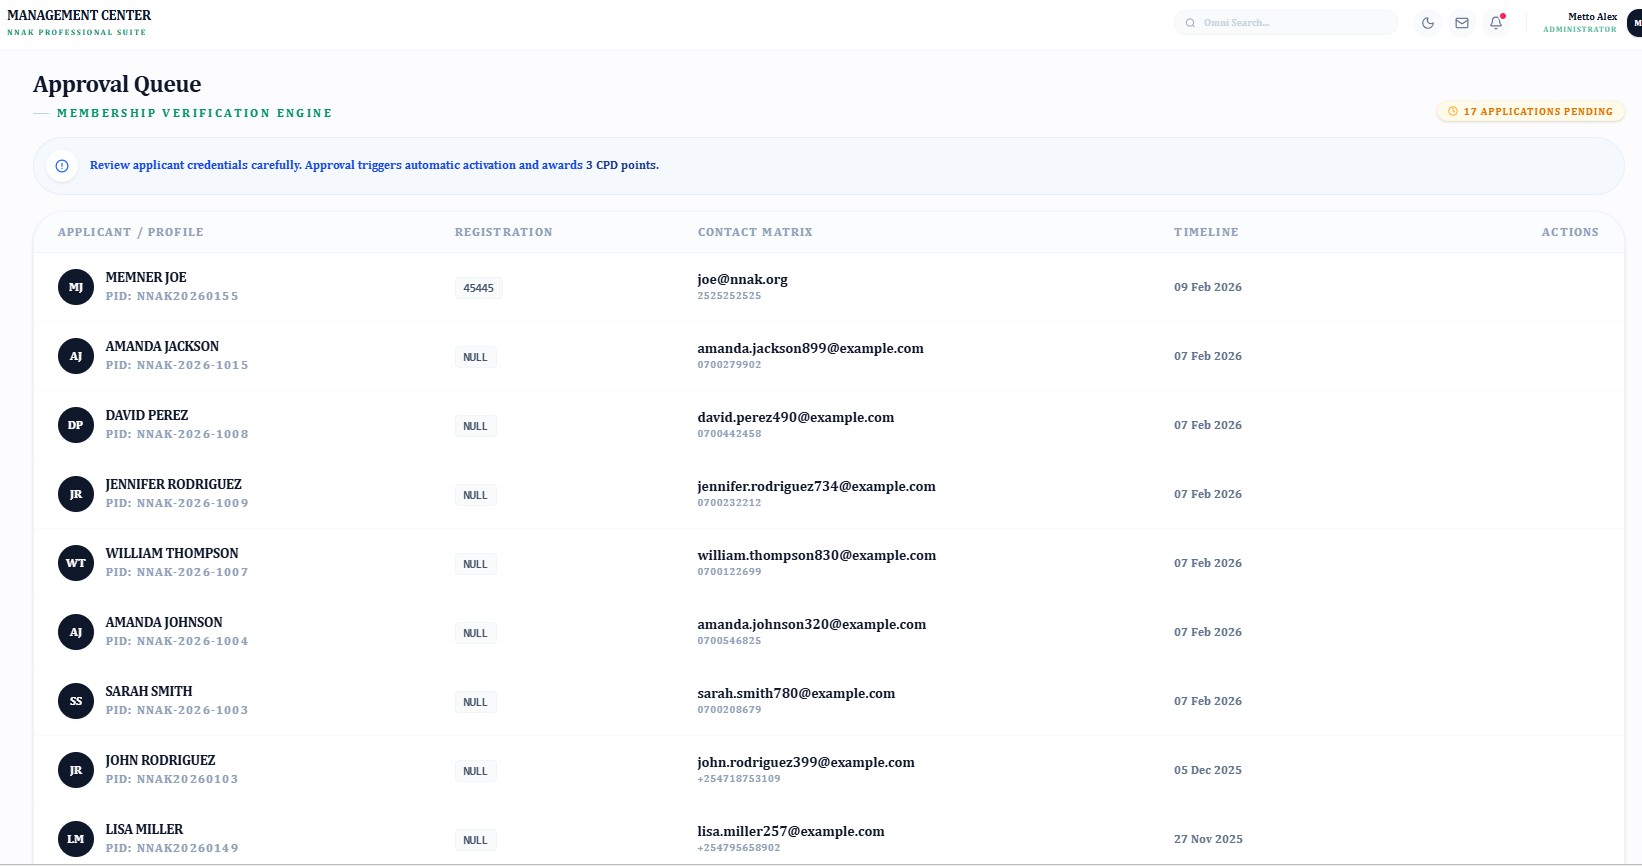Click timeline date 27 Nov 2025
The height and width of the screenshot is (866, 1642).
[x=1208, y=839]
